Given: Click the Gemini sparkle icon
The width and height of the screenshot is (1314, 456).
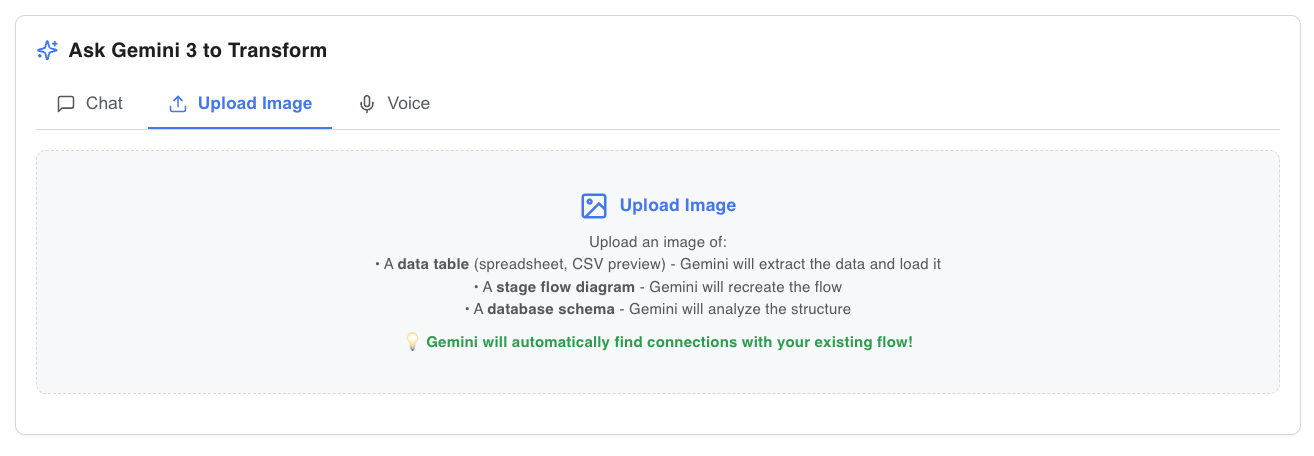Looking at the screenshot, I should 47,50.
